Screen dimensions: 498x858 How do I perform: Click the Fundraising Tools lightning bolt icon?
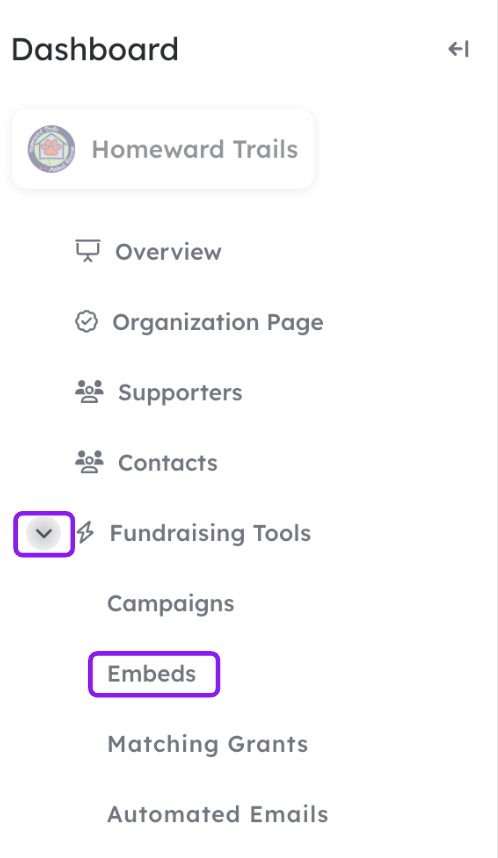coord(85,532)
